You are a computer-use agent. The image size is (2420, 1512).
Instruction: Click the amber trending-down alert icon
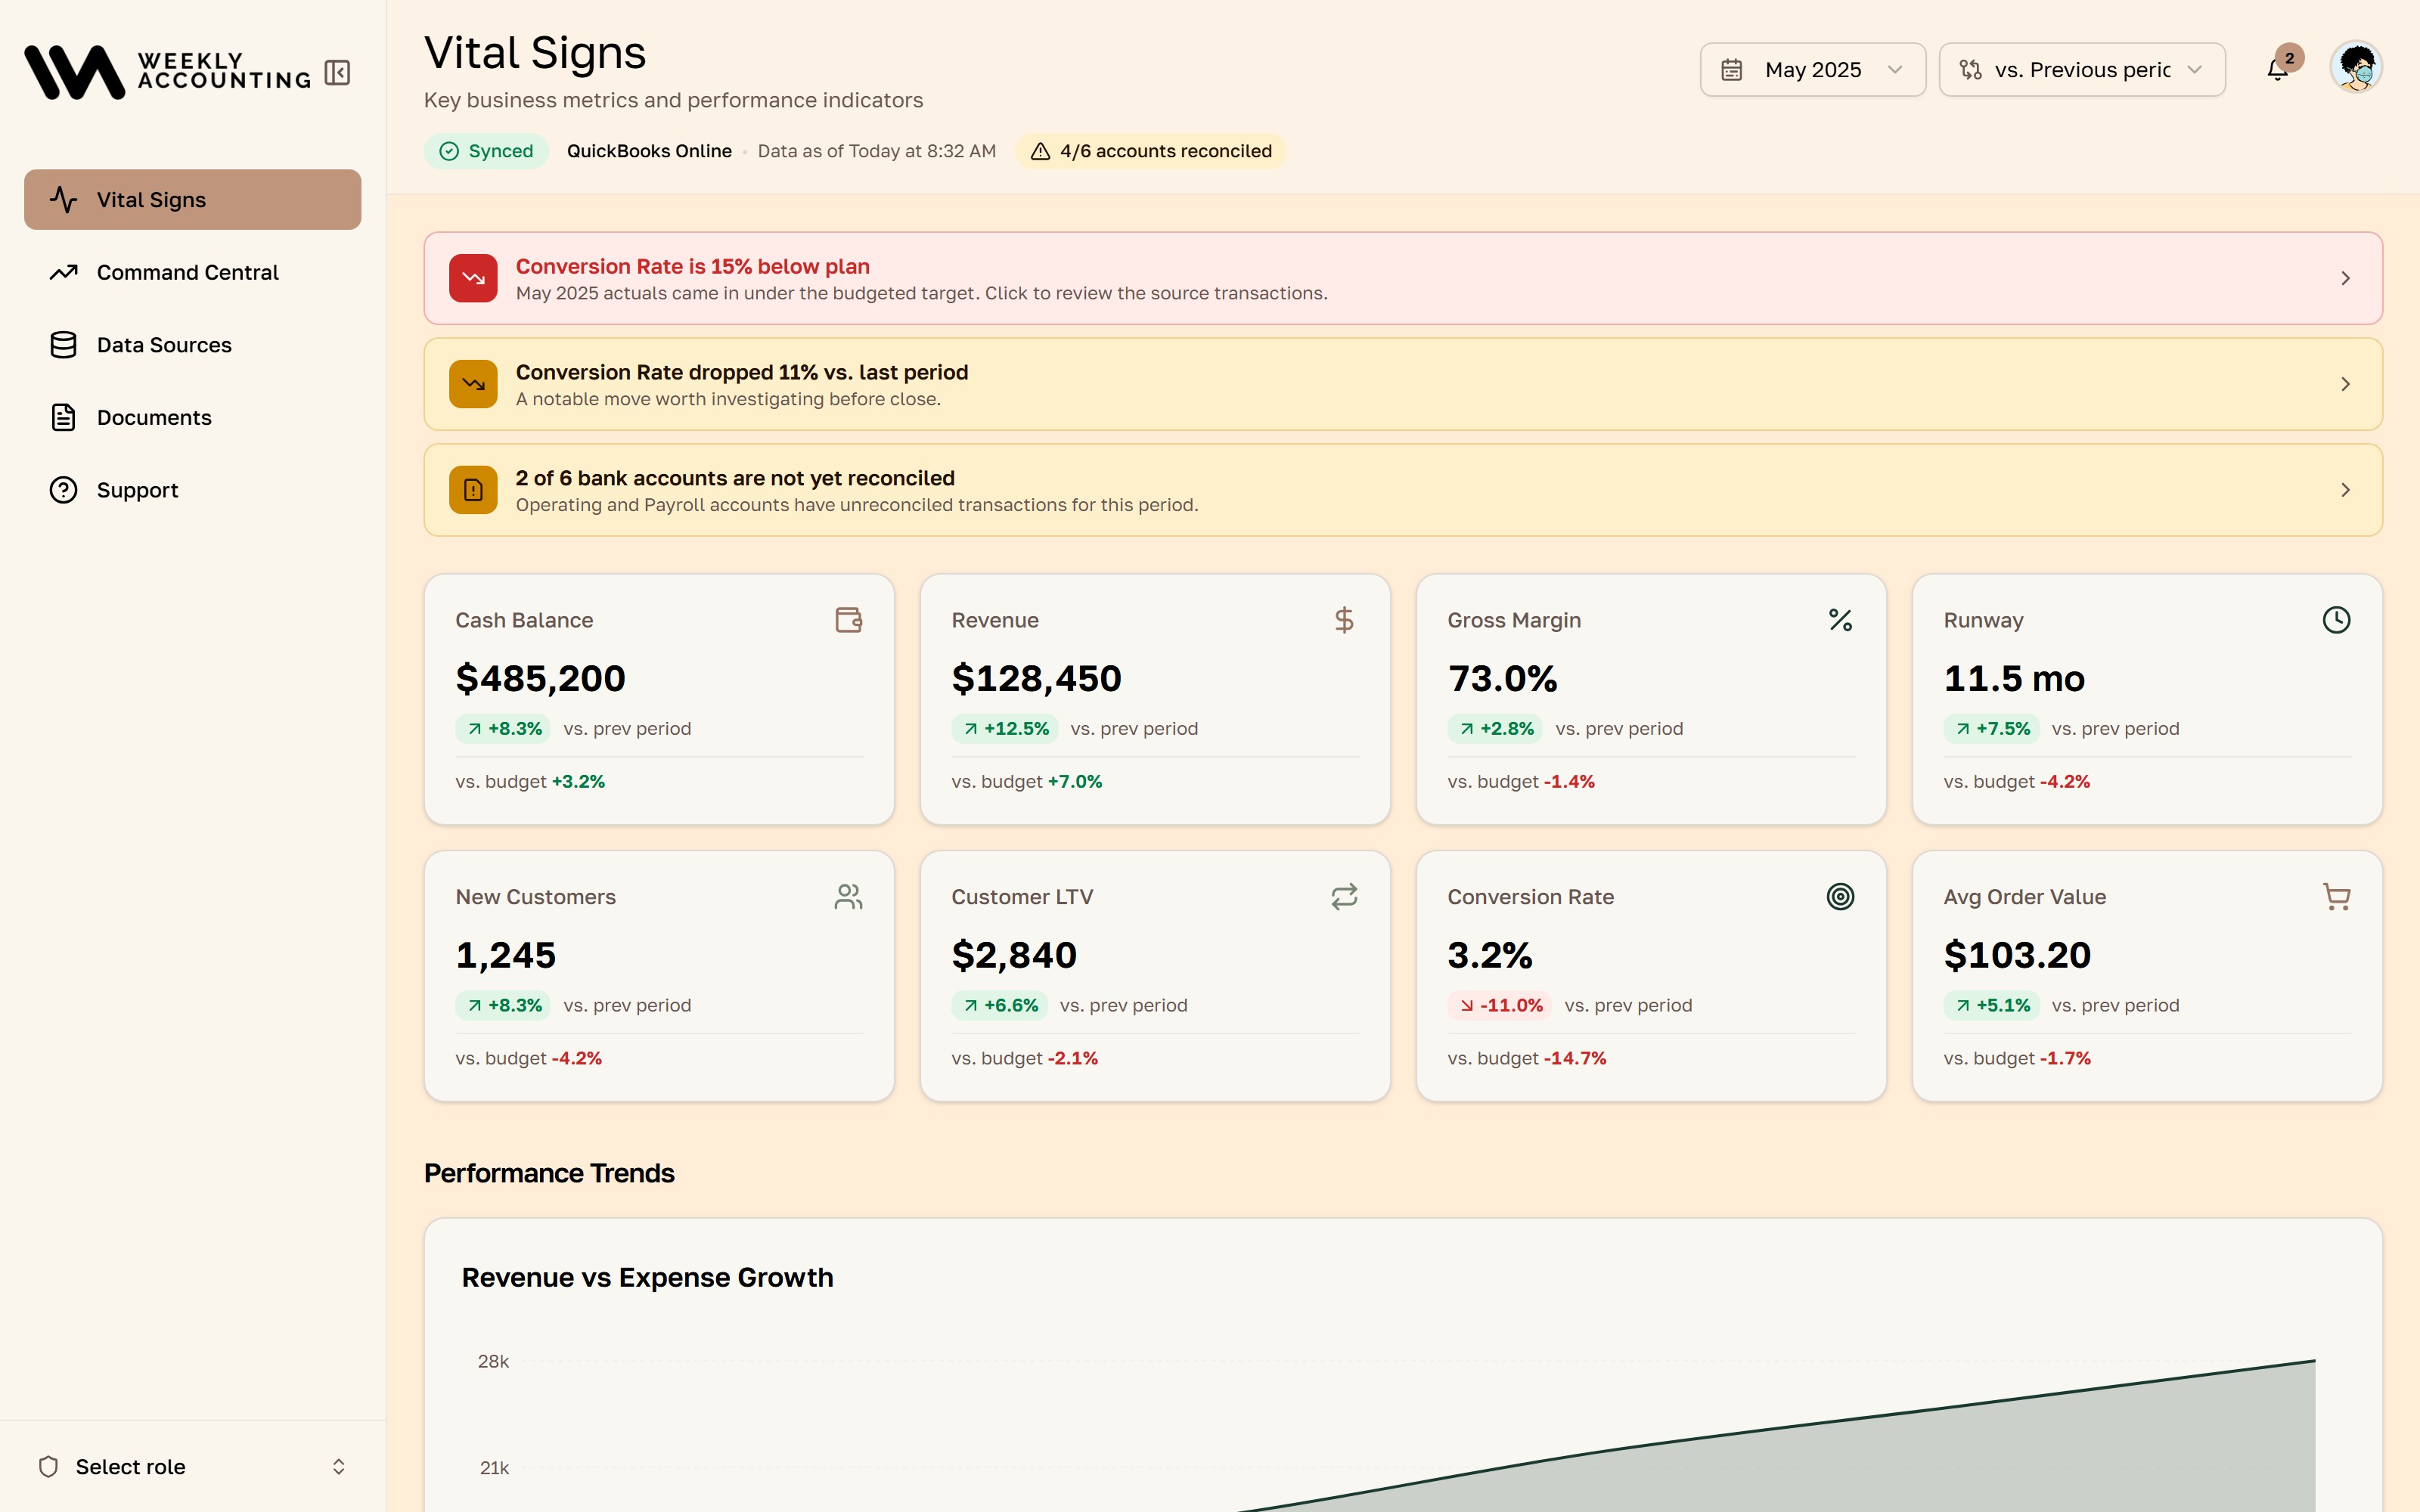click(x=473, y=384)
